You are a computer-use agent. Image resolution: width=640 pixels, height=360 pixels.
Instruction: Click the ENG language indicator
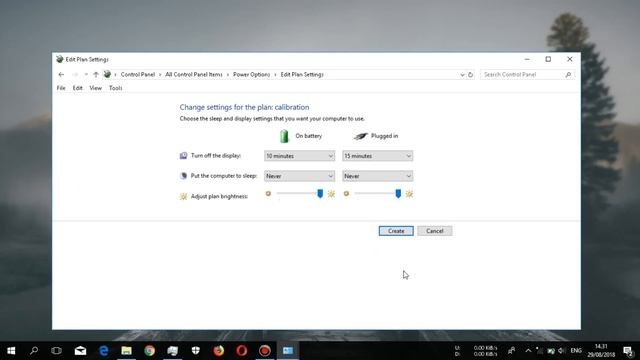point(576,351)
